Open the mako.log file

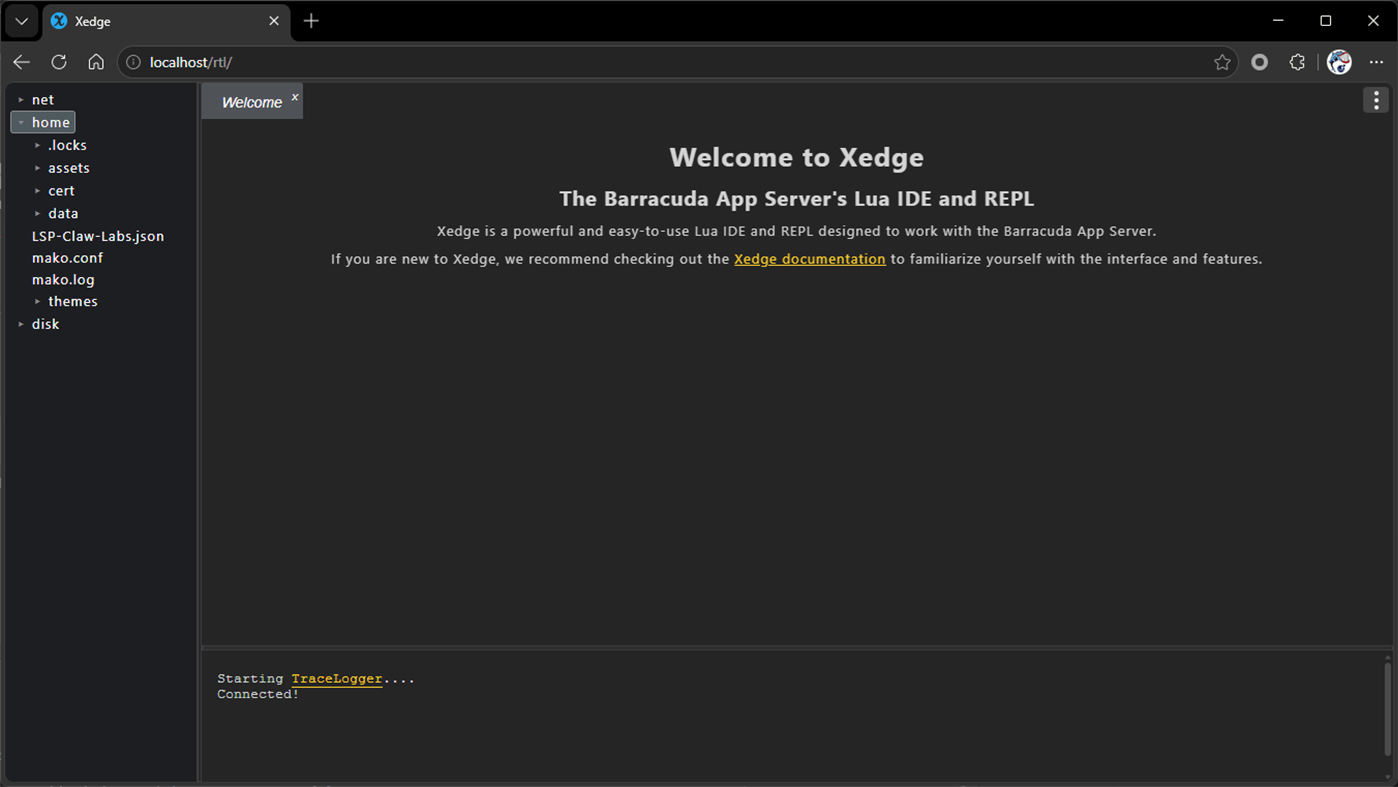[x=63, y=280]
